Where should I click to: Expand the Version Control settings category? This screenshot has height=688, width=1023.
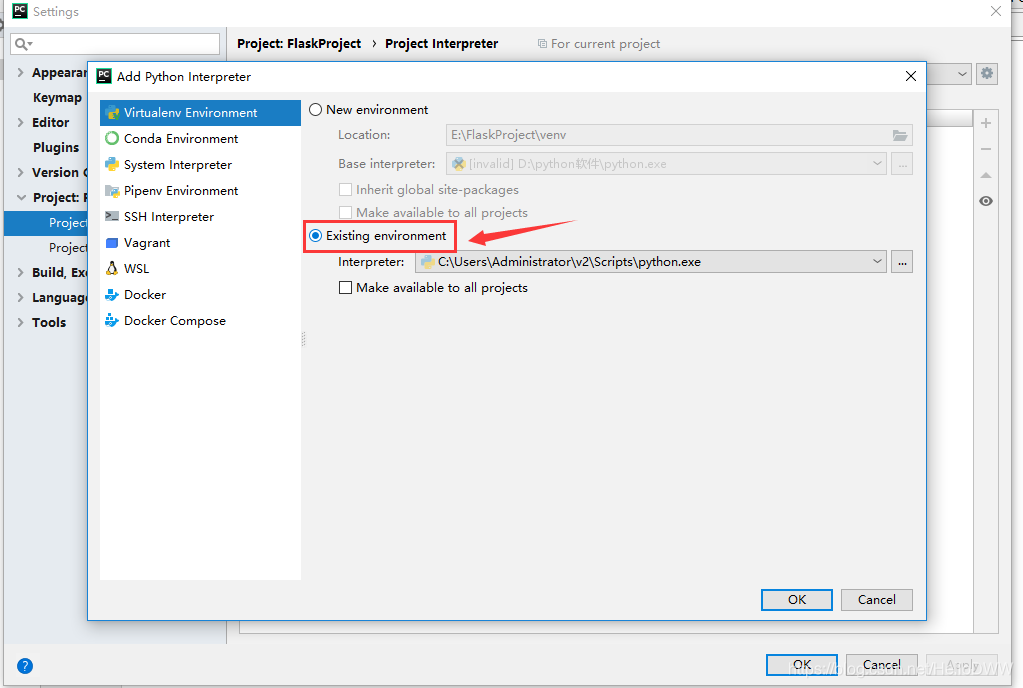(x=21, y=172)
